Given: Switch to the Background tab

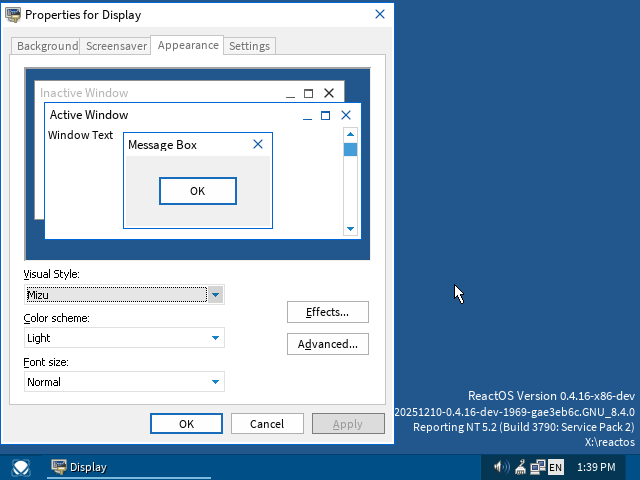Looking at the screenshot, I should 47,46.
